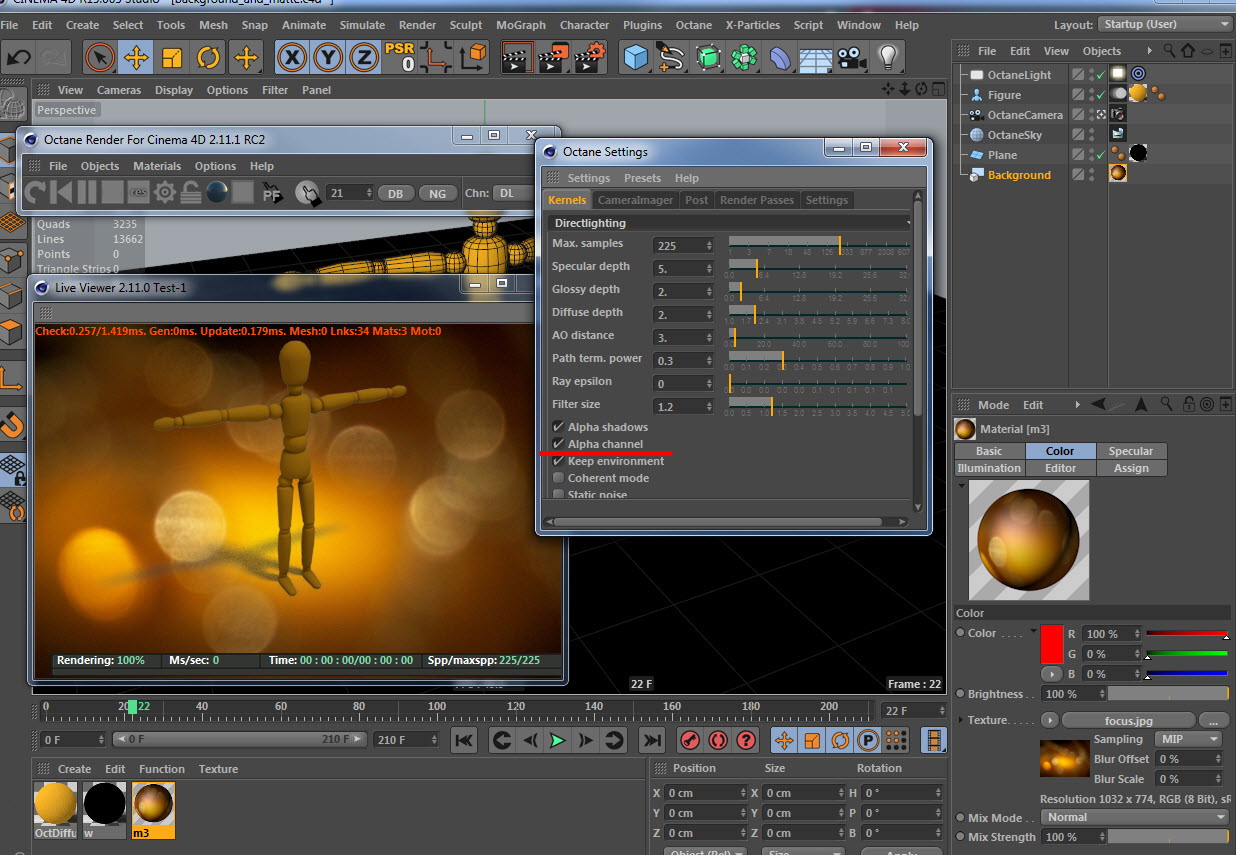The height and width of the screenshot is (855, 1236).
Task: Click the red Color swatch
Action: tap(1053, 643)
